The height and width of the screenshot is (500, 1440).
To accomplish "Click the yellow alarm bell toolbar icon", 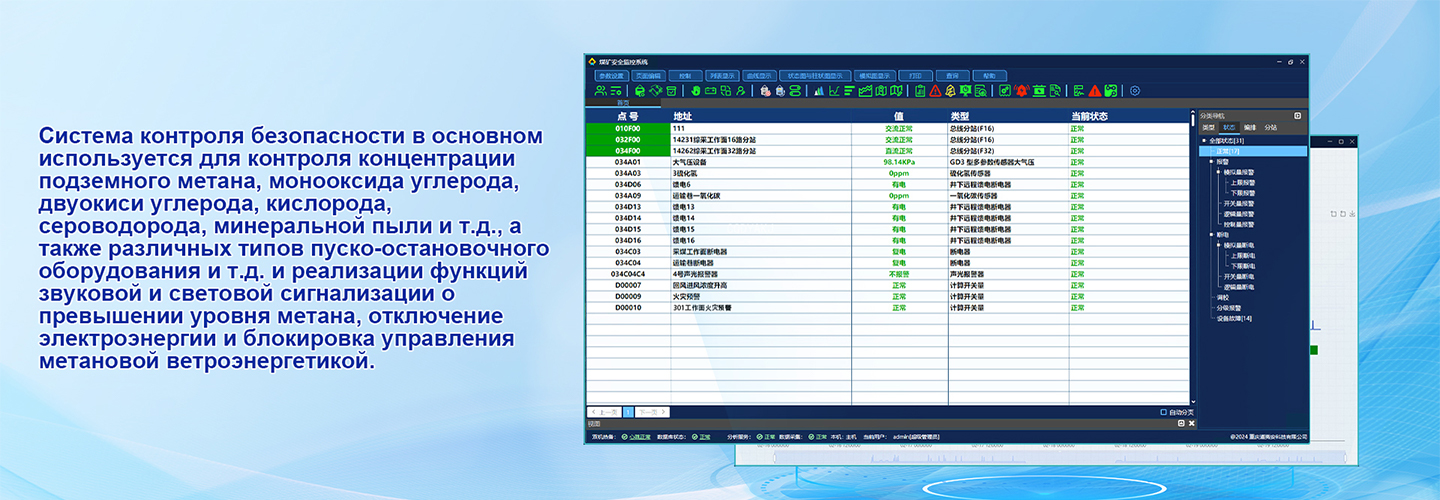I will (950, 91).
